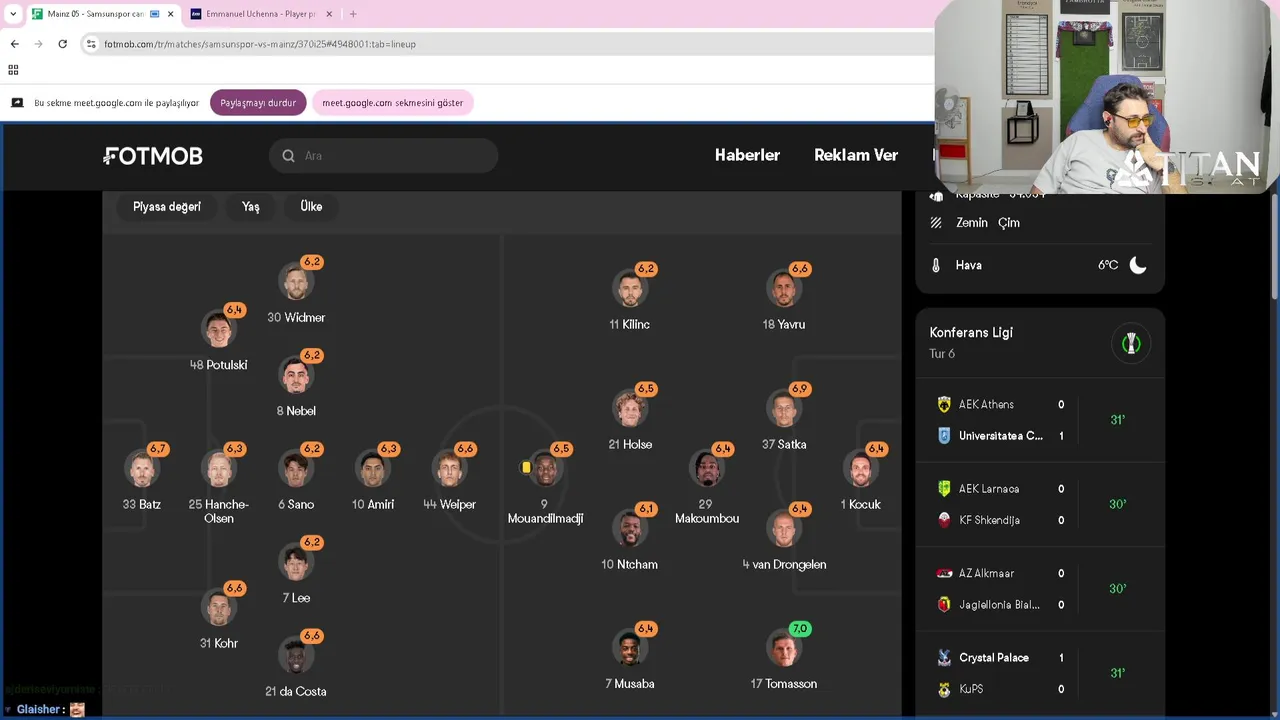Select the Piyasa değeri filter
The width and height of the screenshot is (1280, 720).
(x=167, y=206)
